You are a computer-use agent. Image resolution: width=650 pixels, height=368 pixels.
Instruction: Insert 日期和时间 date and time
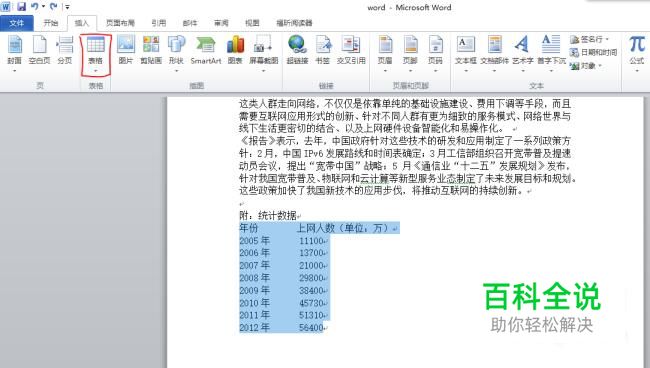(594, 53)
